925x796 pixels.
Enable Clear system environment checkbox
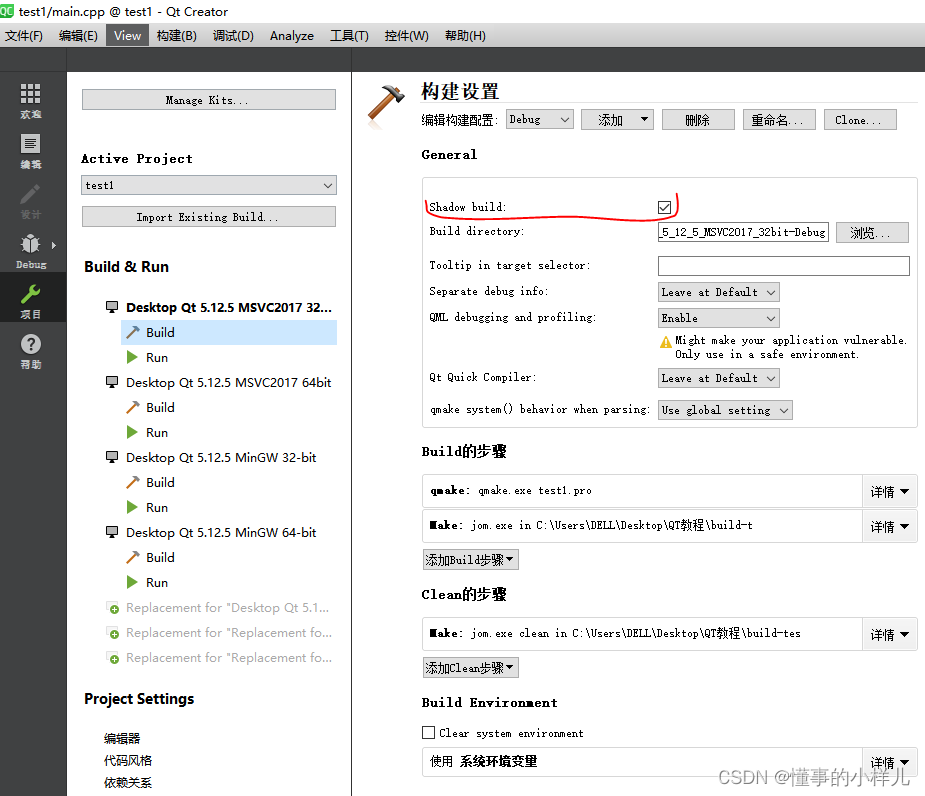coord(428,732)
